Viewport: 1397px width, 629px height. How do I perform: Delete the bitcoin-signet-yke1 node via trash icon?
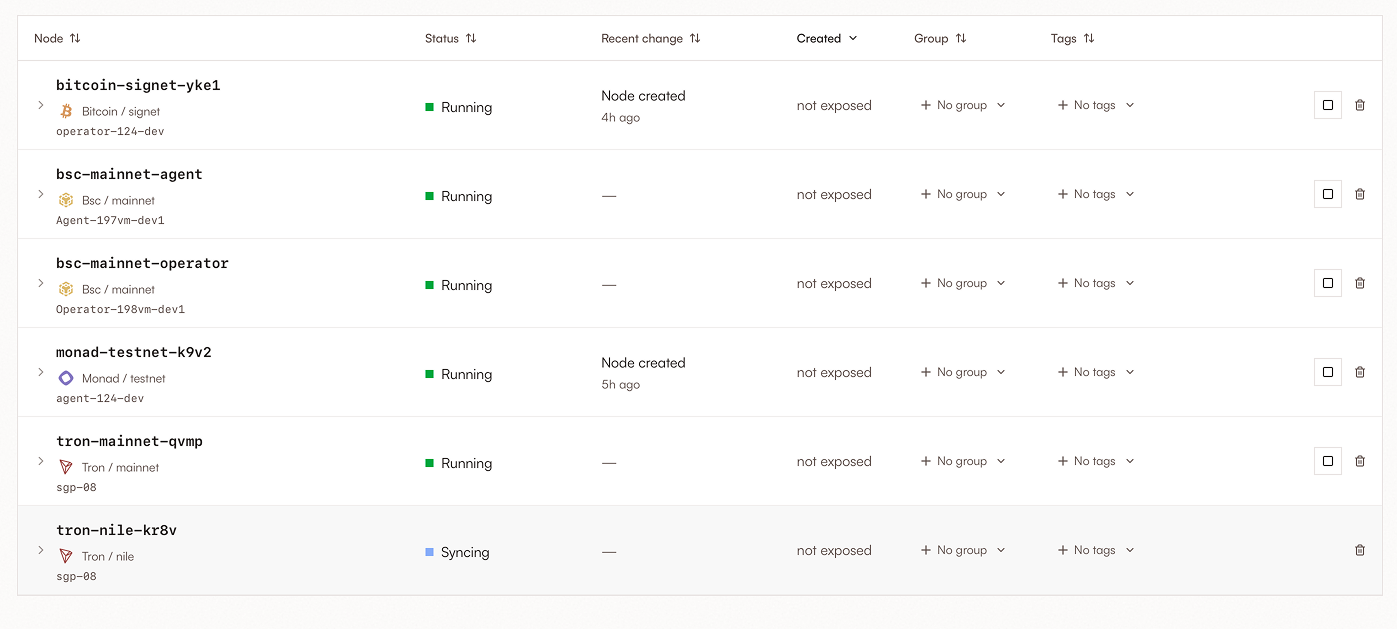click(1360, 105)
